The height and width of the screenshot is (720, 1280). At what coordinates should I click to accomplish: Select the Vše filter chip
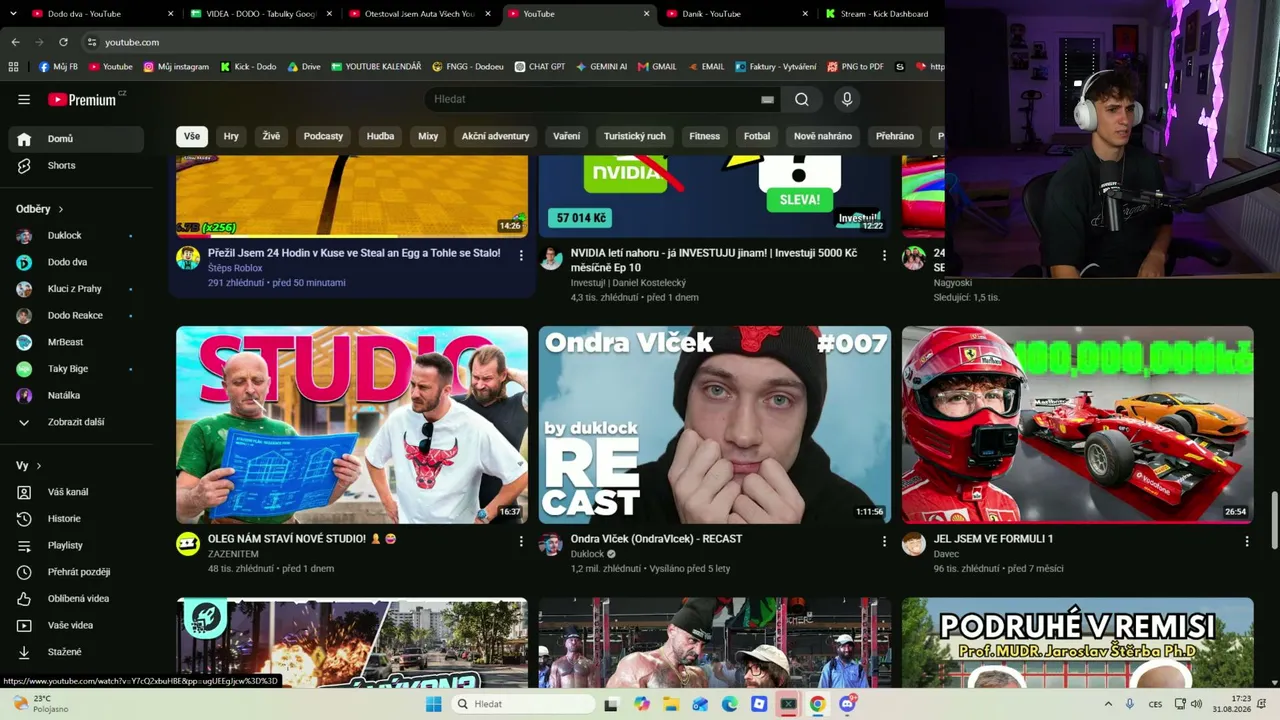(192, 136)
